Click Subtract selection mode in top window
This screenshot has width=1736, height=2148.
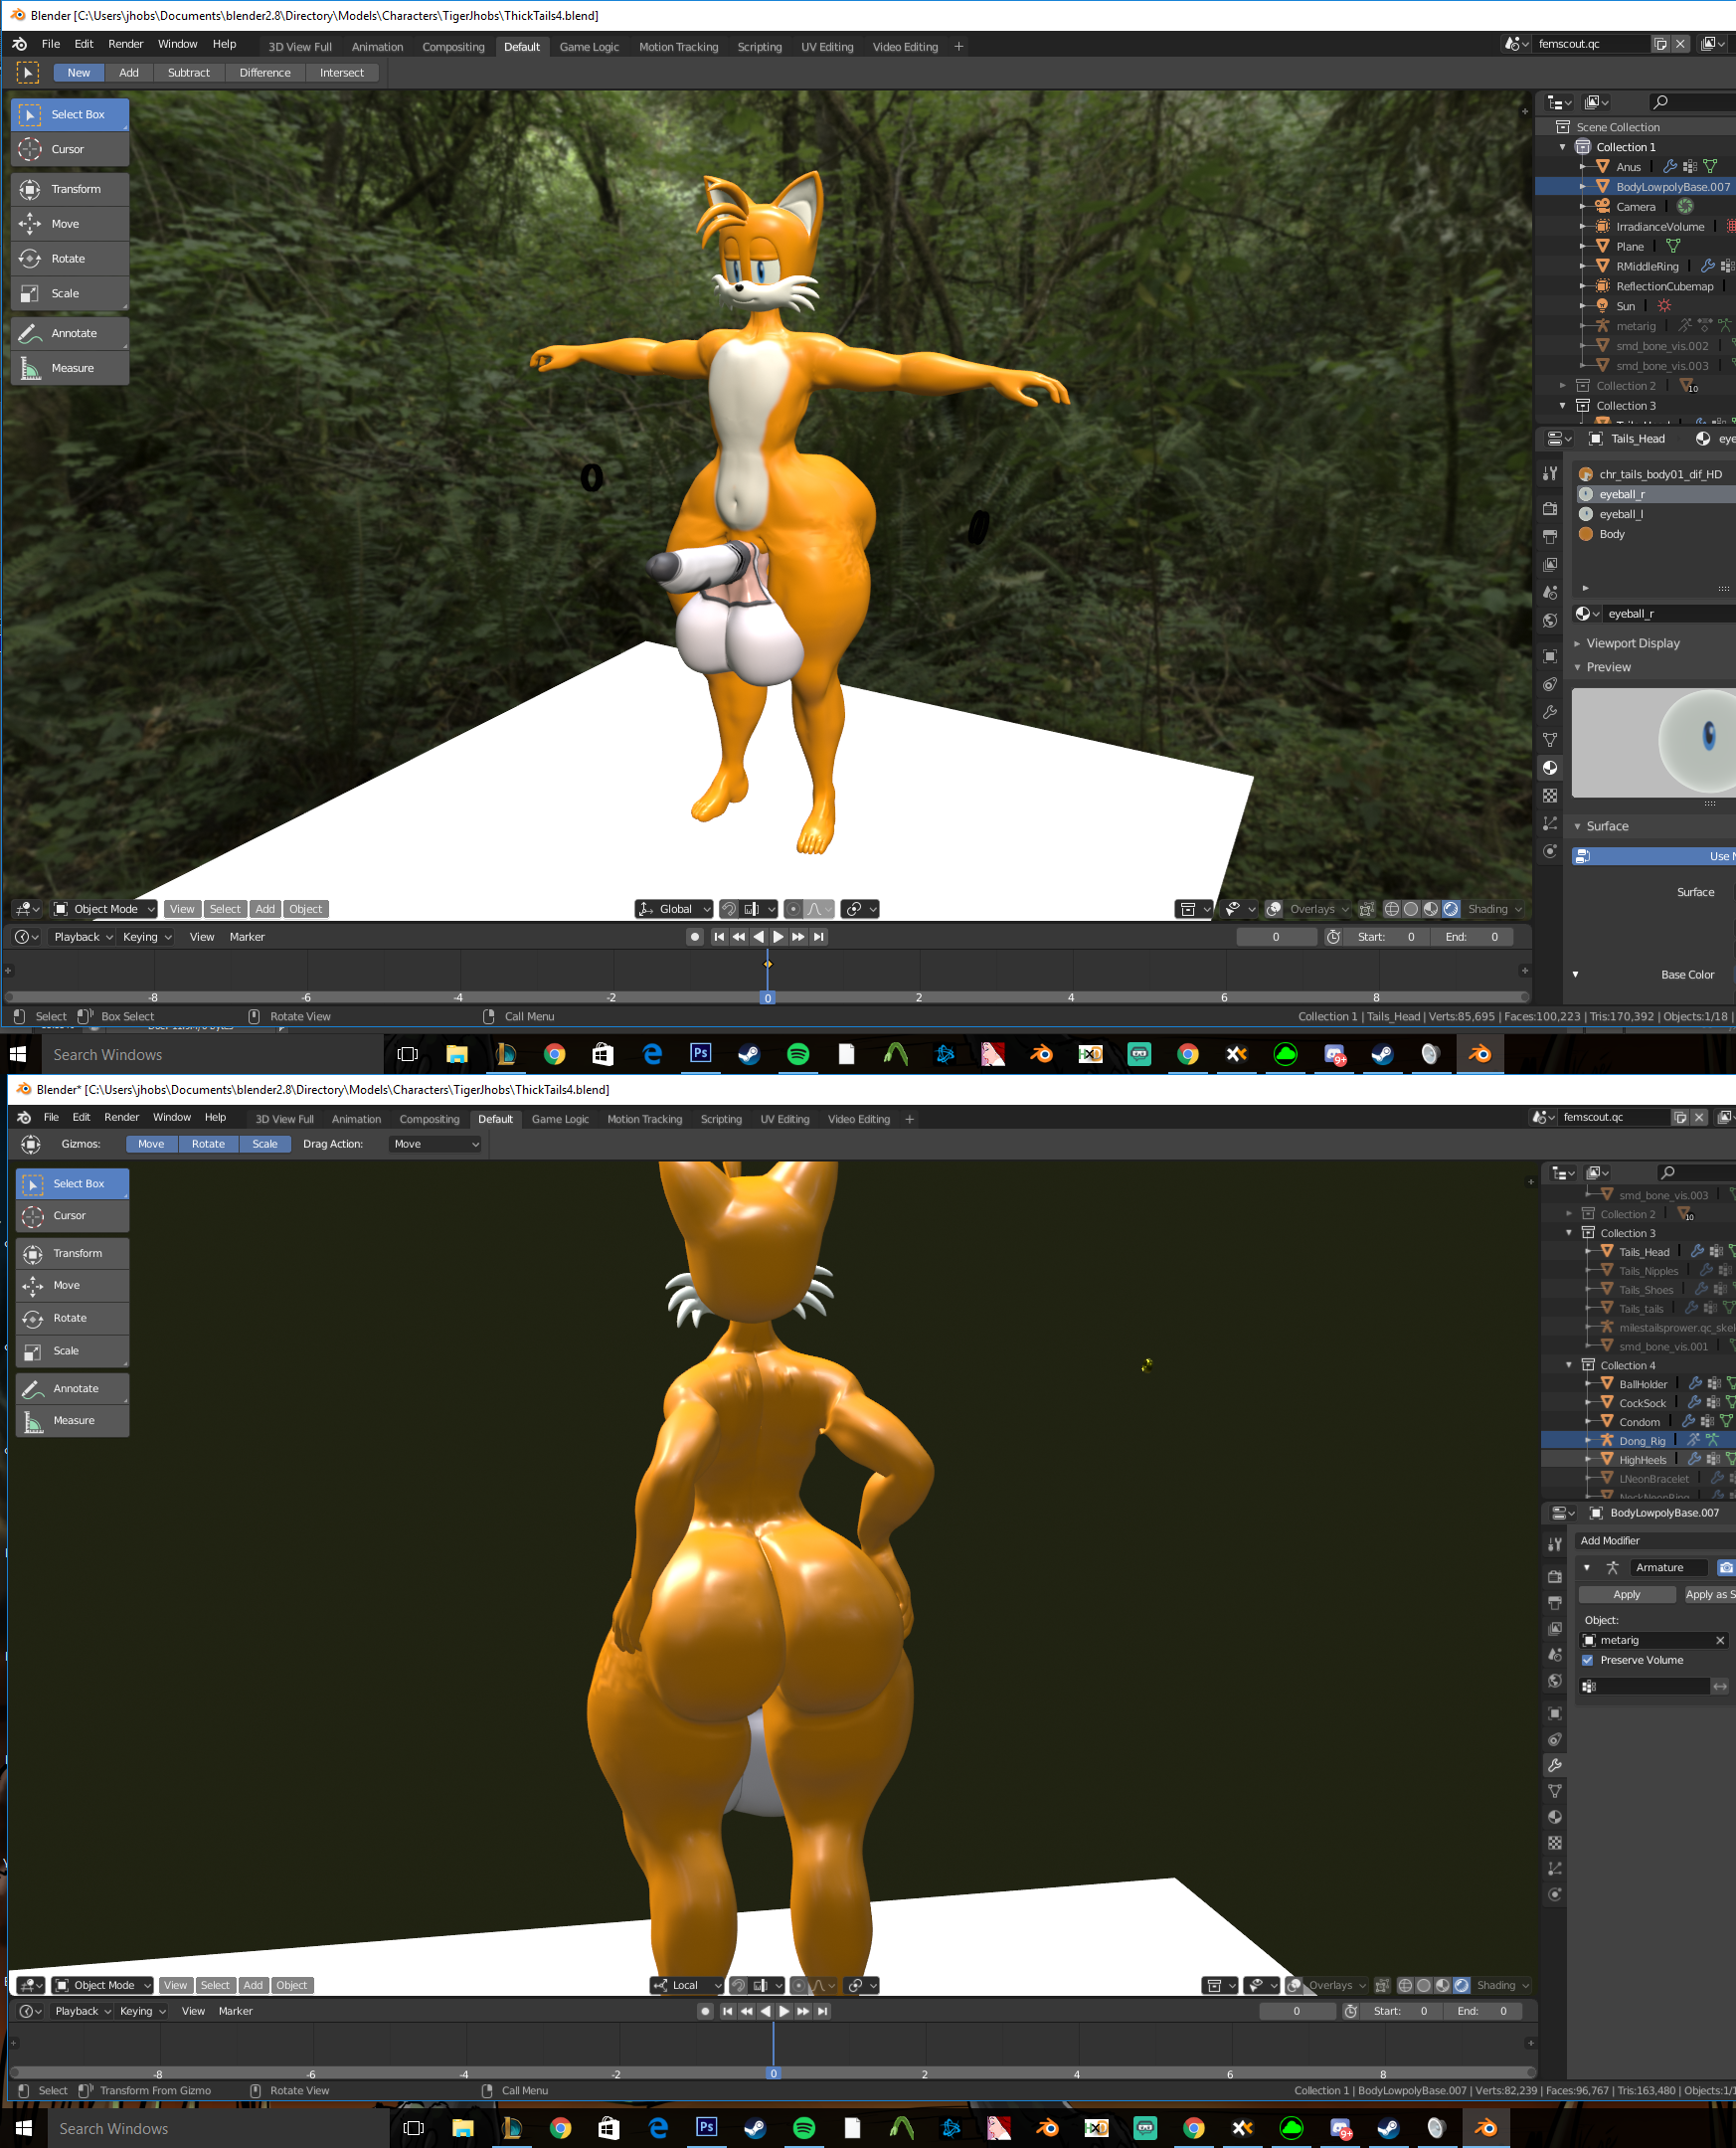click(189, 72)
